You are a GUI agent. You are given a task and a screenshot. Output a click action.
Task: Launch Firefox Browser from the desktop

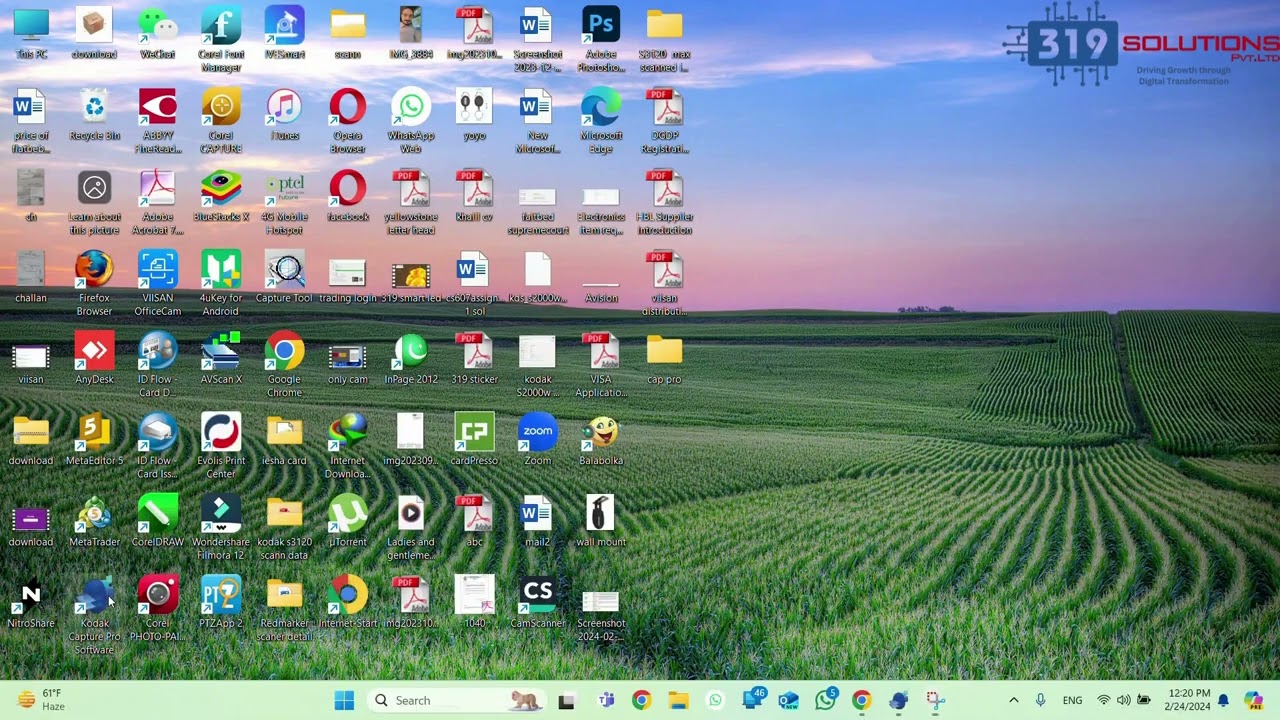pos(94,284)
